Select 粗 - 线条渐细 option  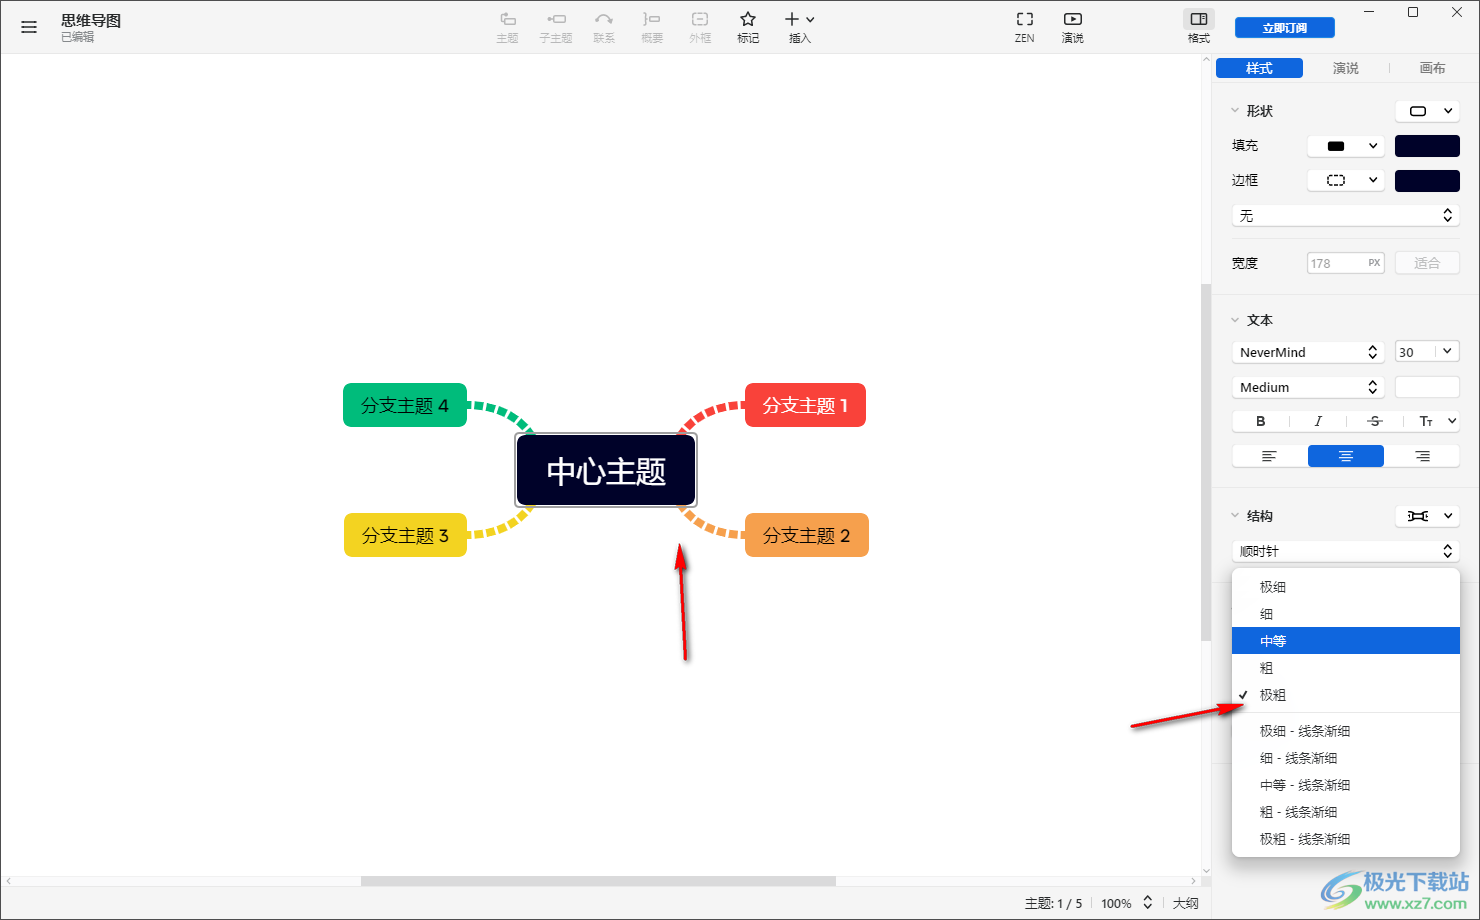1346,812
